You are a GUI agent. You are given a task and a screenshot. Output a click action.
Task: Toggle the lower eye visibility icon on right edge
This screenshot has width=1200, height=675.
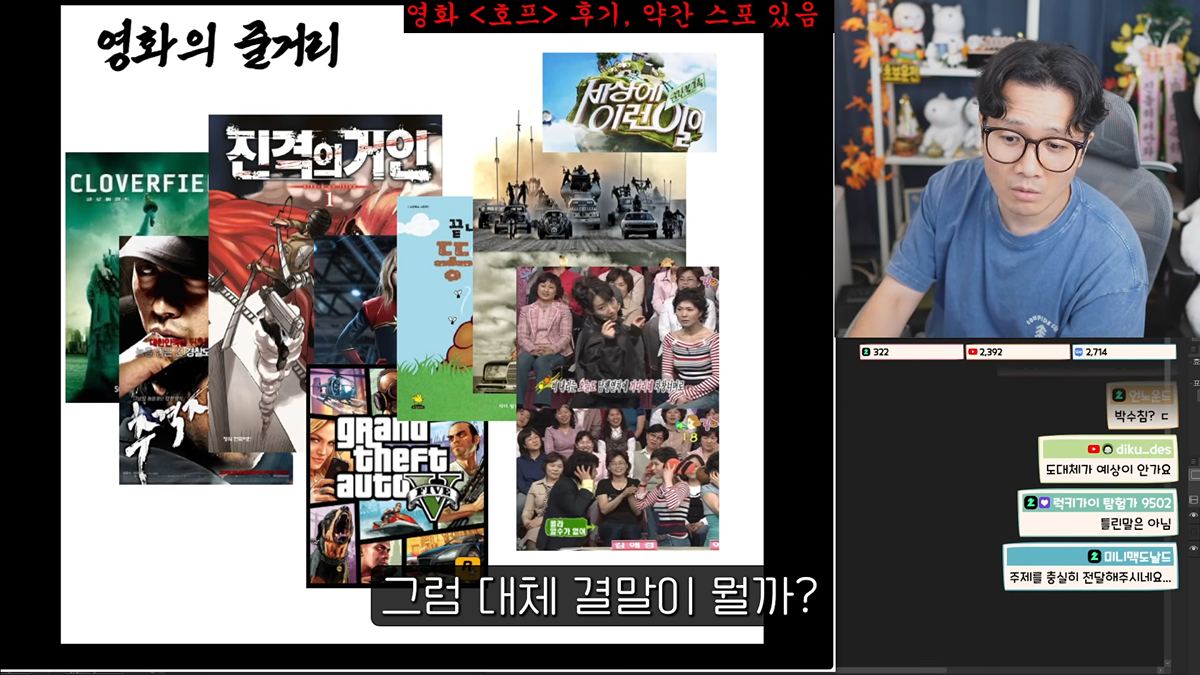pyautogui.click(x=1194, y=549)
